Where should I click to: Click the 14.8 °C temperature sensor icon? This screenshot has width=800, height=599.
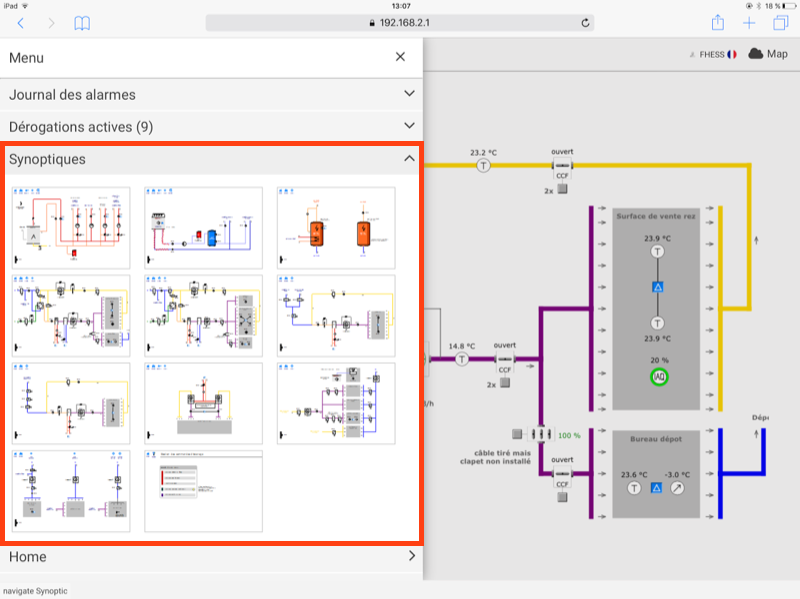[462, 359]
